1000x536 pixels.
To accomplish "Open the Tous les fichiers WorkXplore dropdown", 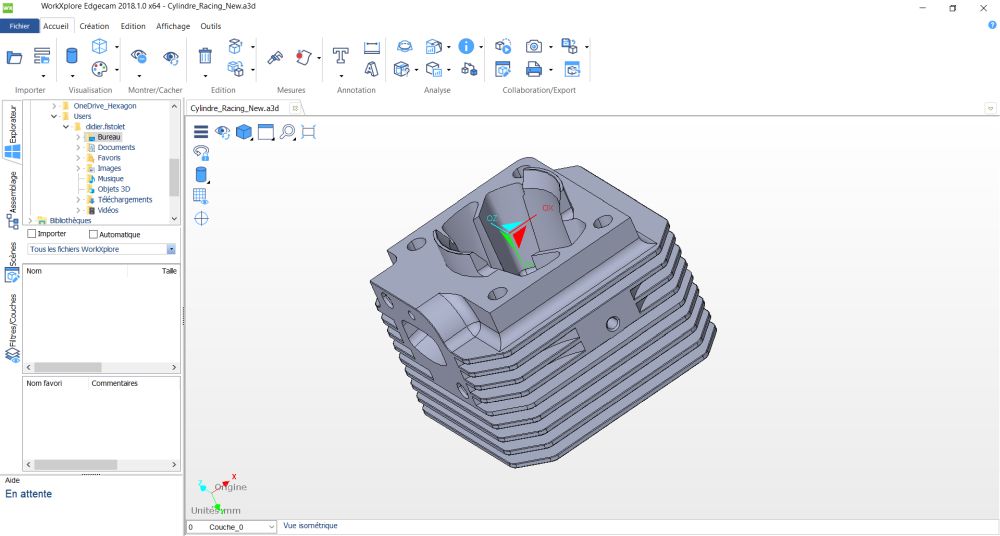I will 171,249.
